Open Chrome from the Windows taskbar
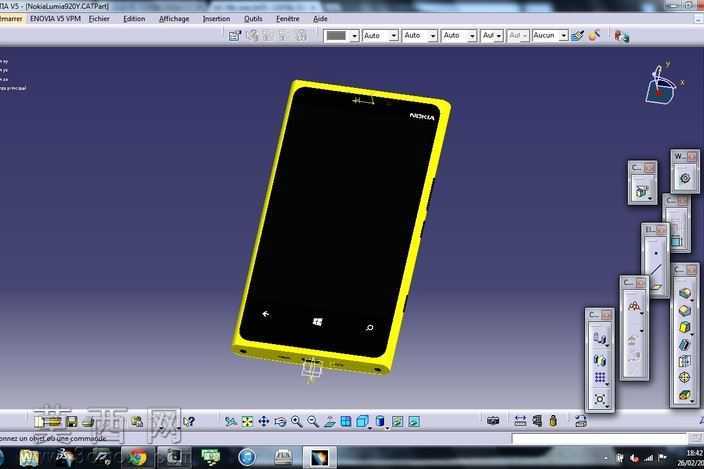Image resolution: width=704 pixels, height=469 pixels. click(x=137, y=457)
